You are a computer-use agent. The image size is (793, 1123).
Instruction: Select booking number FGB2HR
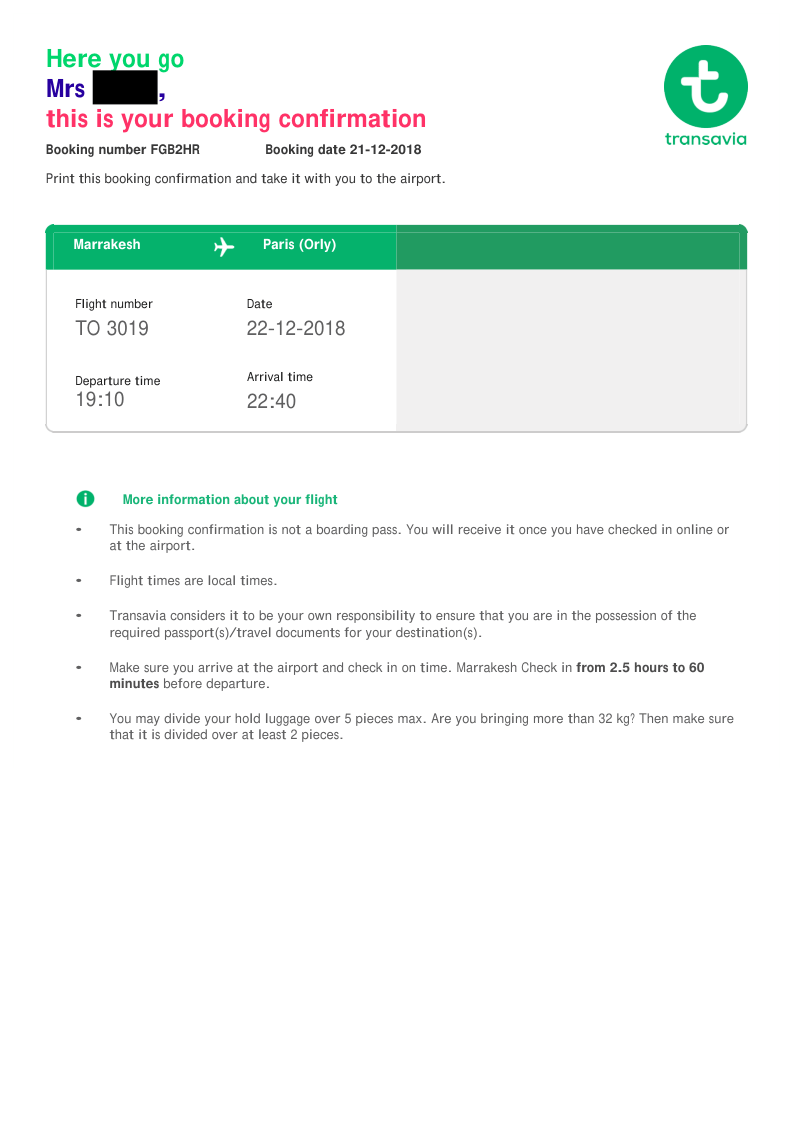click(175, 150)
